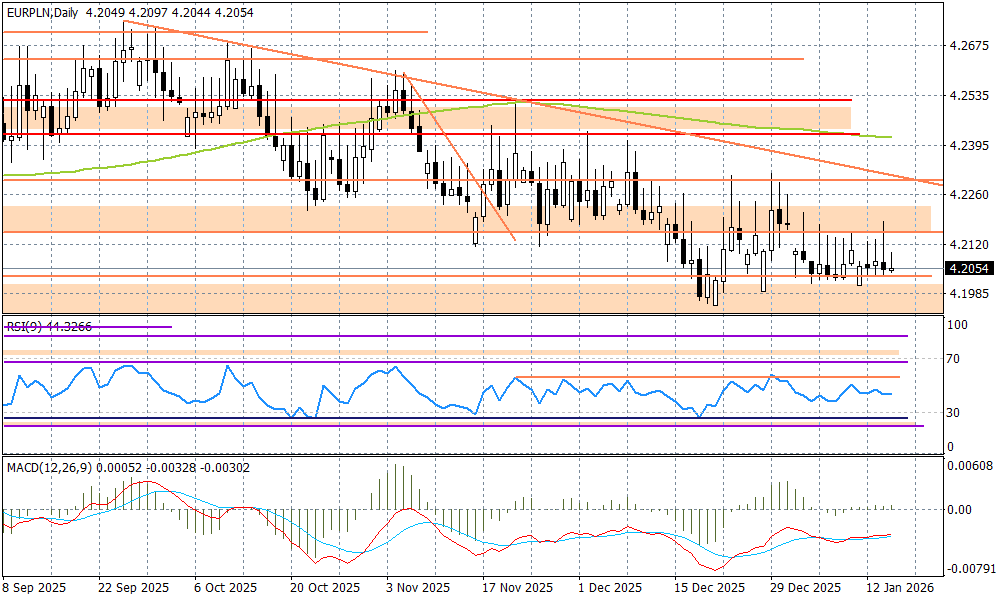Select the 15 Dec 2025 date label
Image resolution: width=1000 pixels, height=600 pixels.
tap(709, 589)
